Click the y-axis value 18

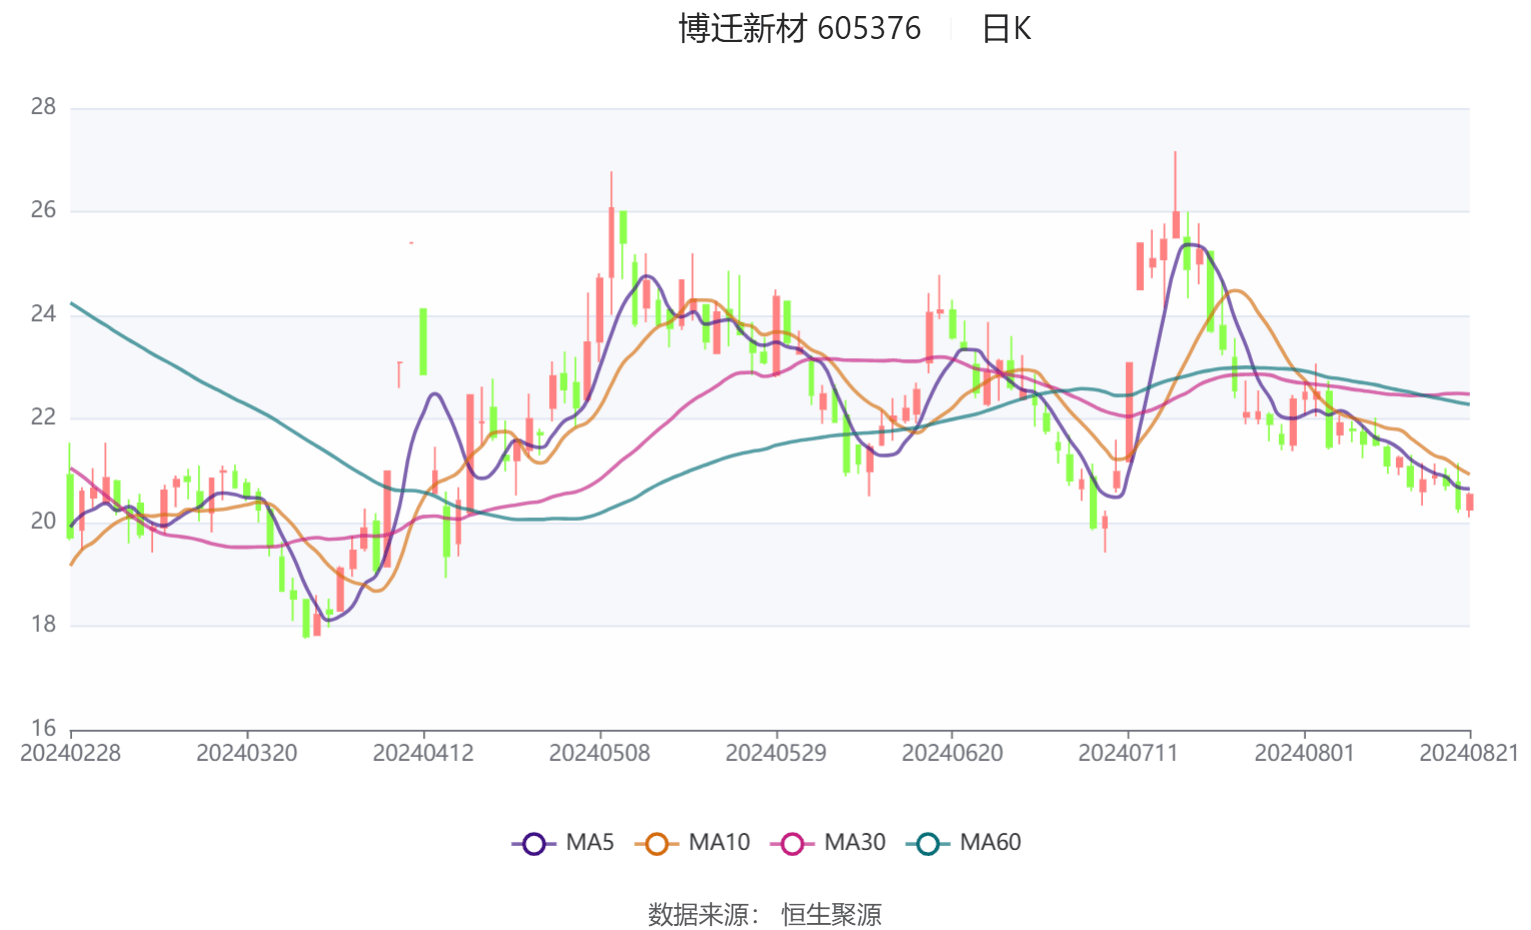coord(43,624)
